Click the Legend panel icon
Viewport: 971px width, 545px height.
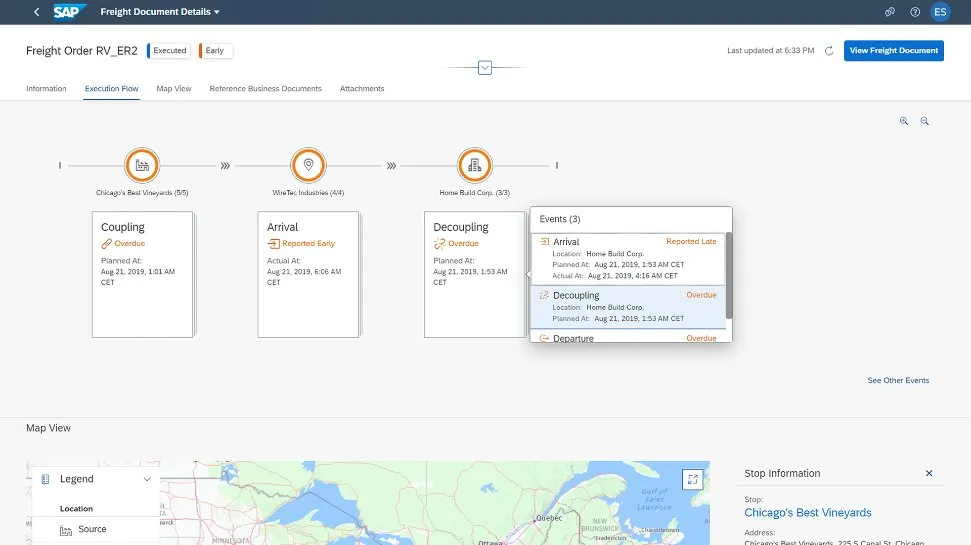coord(45,479)
